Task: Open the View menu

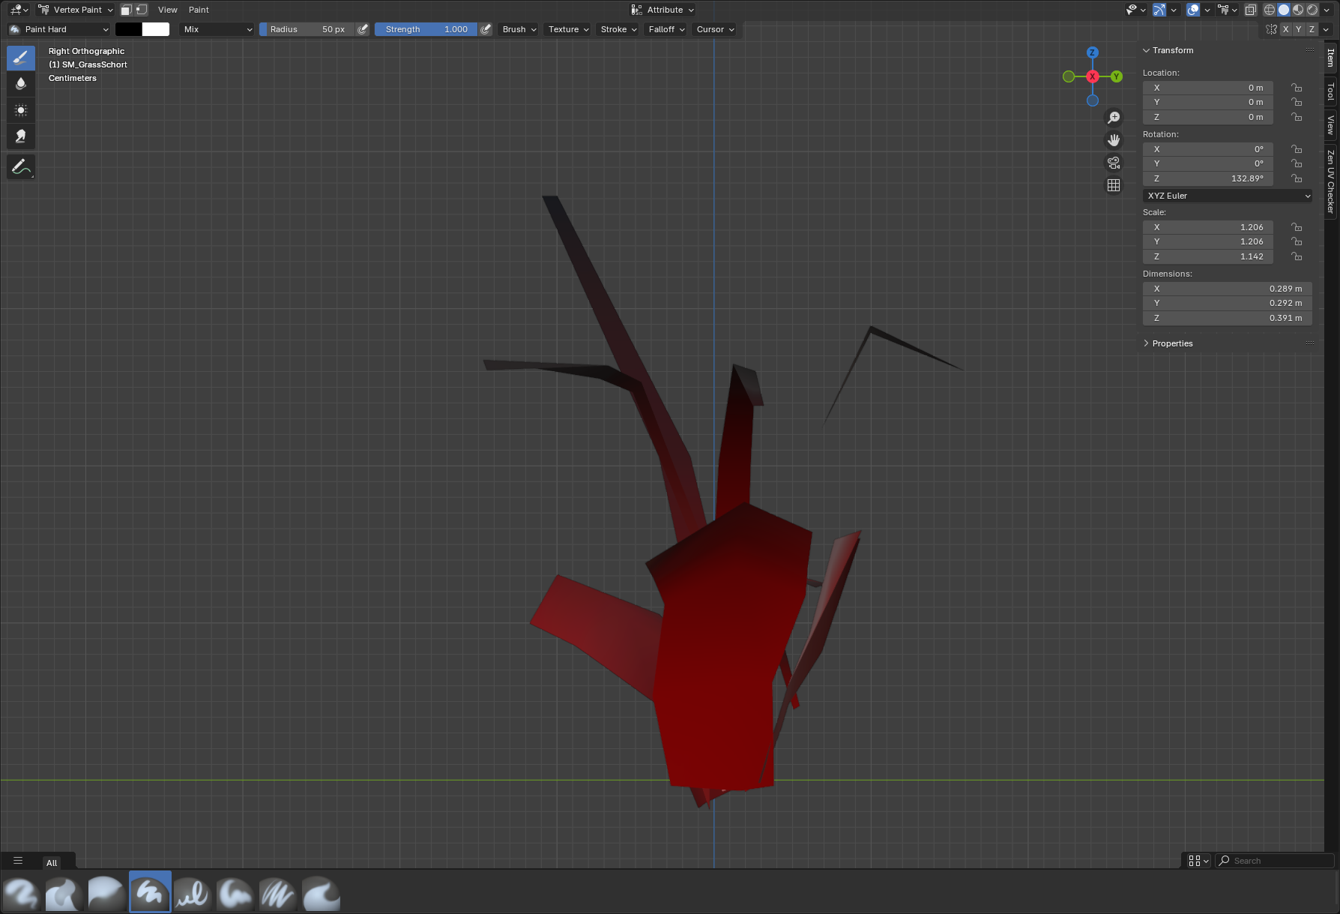Action: 167,10
